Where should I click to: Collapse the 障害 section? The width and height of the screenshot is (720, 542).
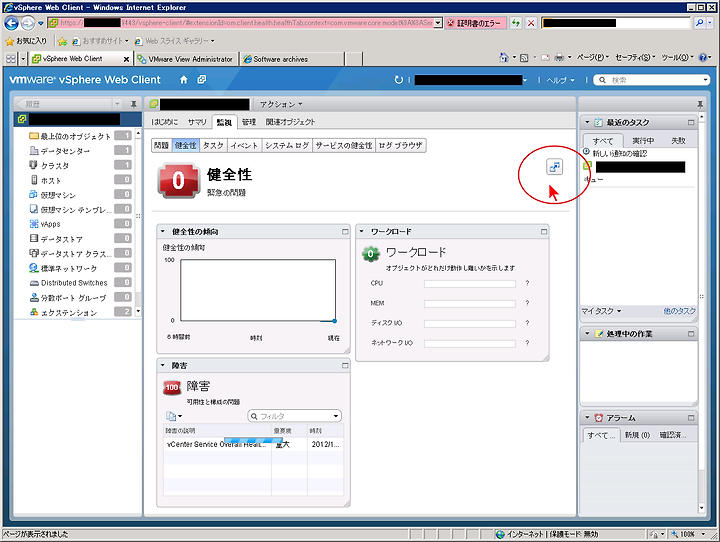(163, 366)
